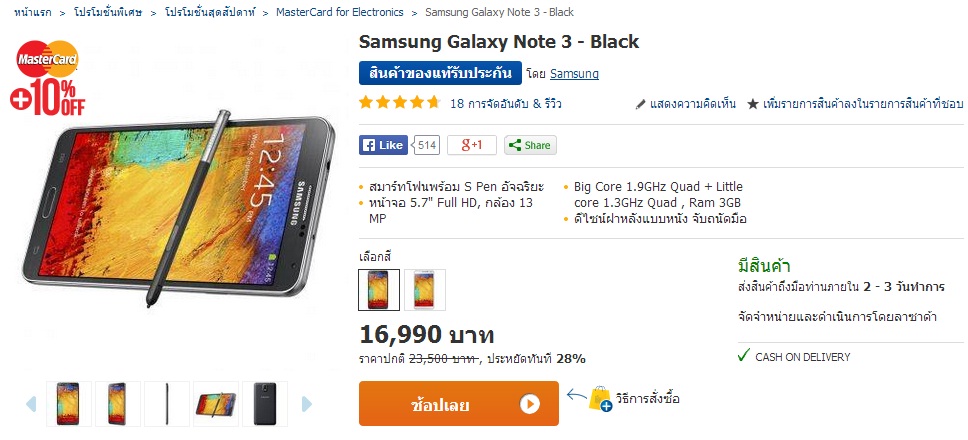This screenshot has width=968, height=440.
Task: Go to MasterCard for Electronics breadcrumb
Action: pos(340,12)
